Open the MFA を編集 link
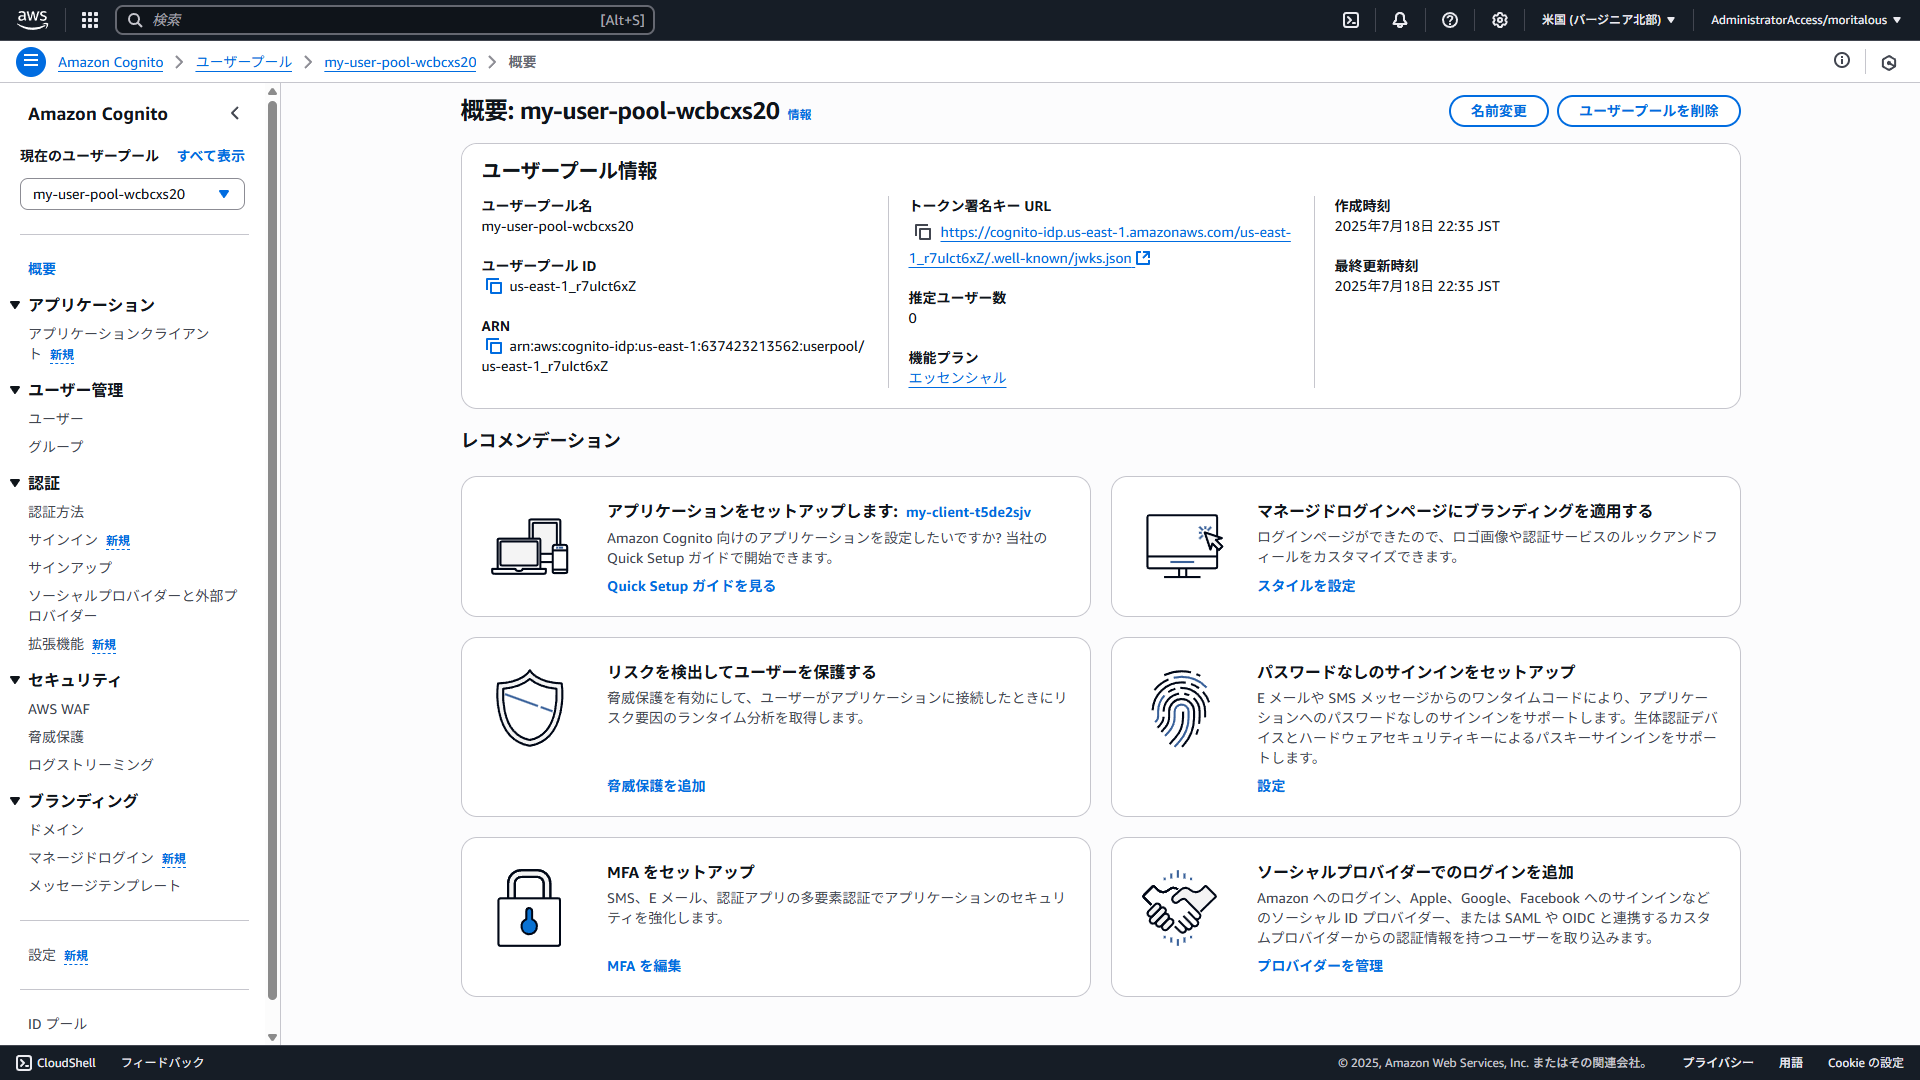The width and height of the screenshot is (1920, 1080). [643, 966]
